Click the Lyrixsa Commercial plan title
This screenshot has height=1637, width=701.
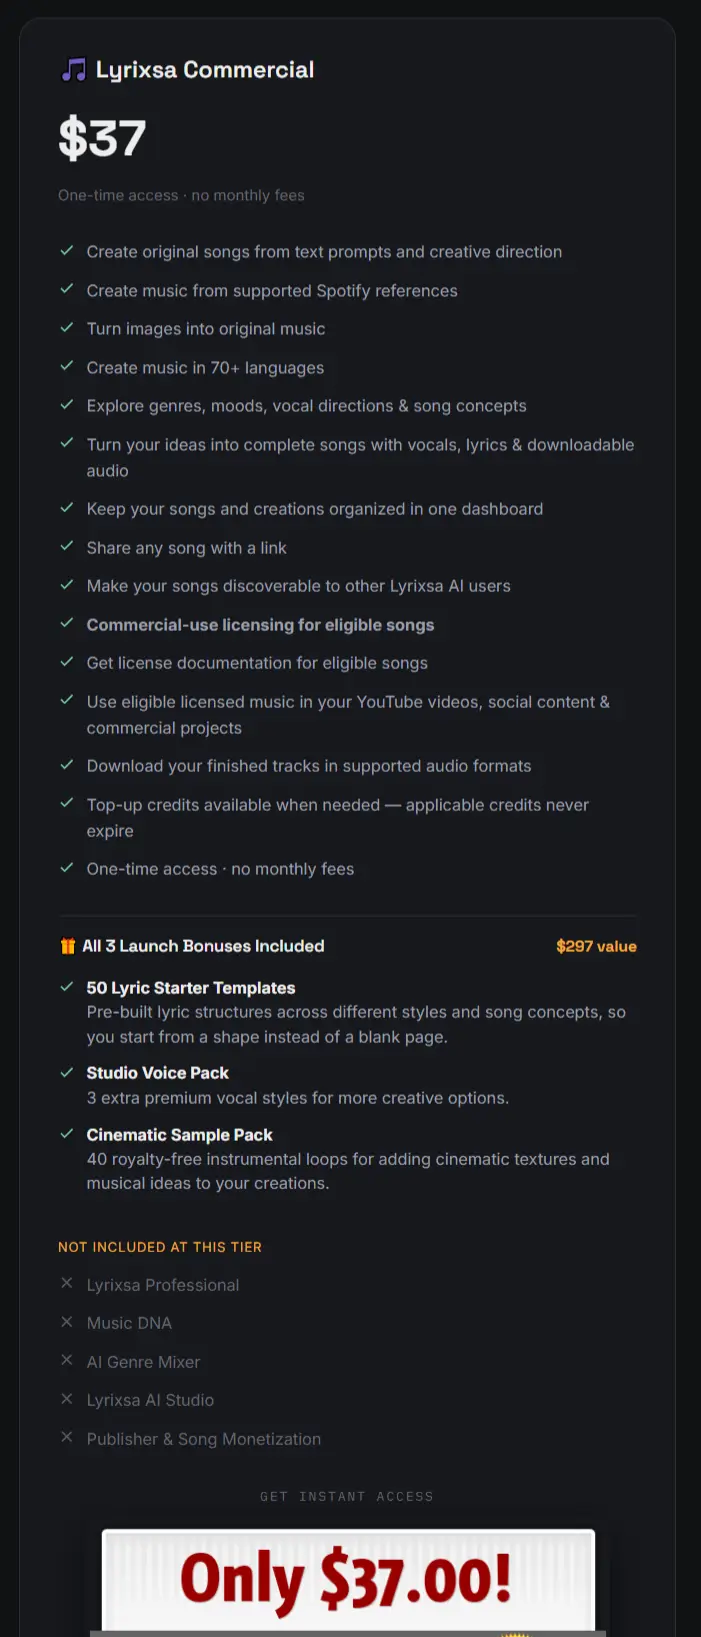pyautogui.click(x=205, y=70)
